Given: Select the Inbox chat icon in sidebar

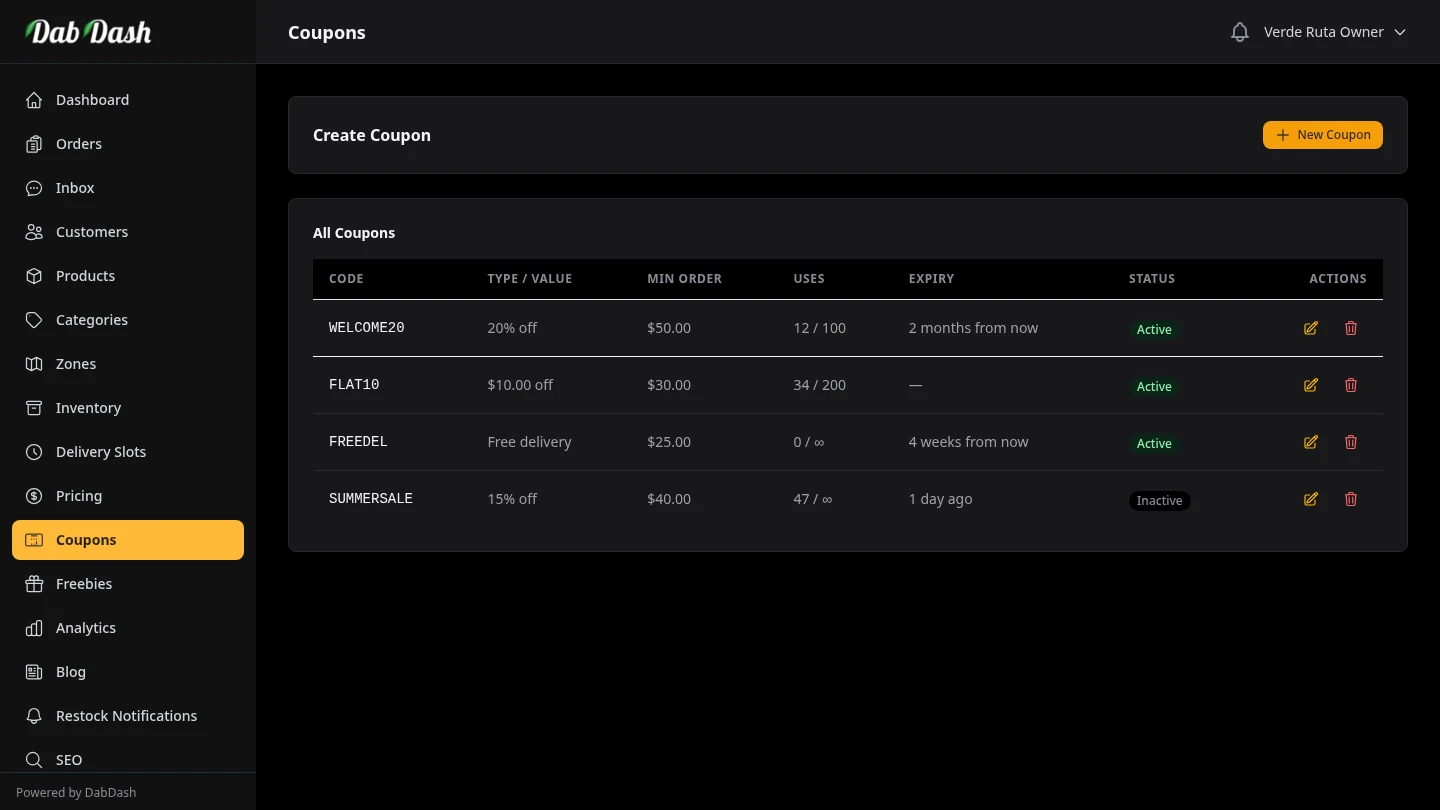Looking at the screenshot, I should (34, 188).
